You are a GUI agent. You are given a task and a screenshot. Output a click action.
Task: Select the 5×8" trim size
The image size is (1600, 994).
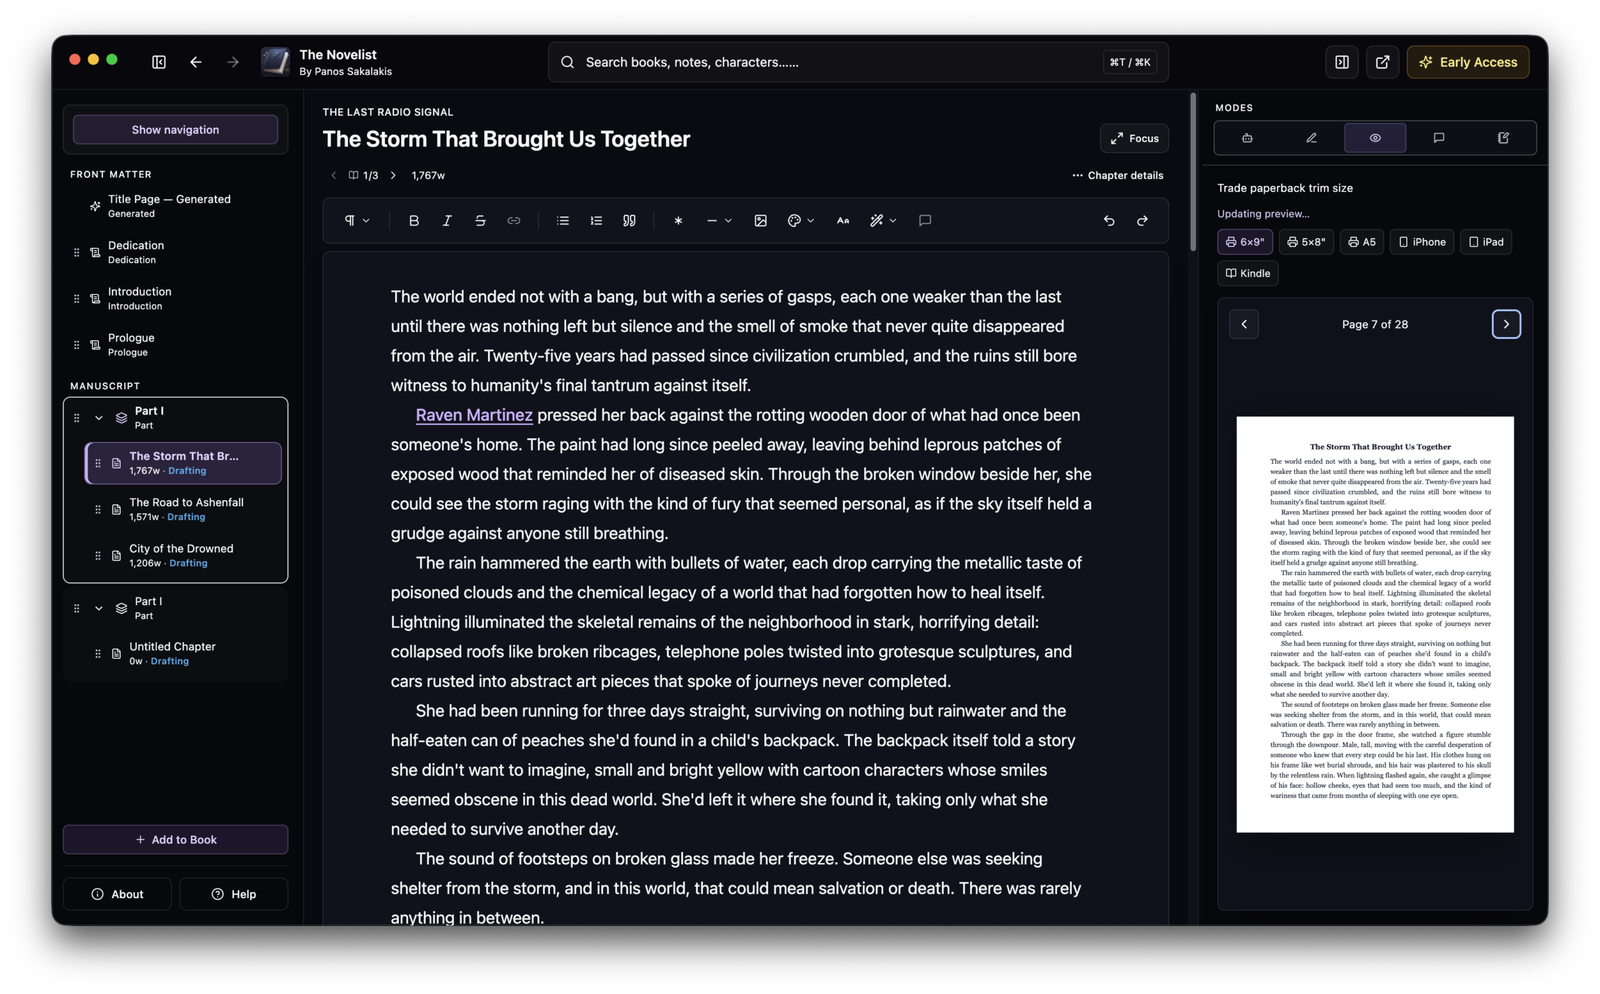coord(1306,242)
